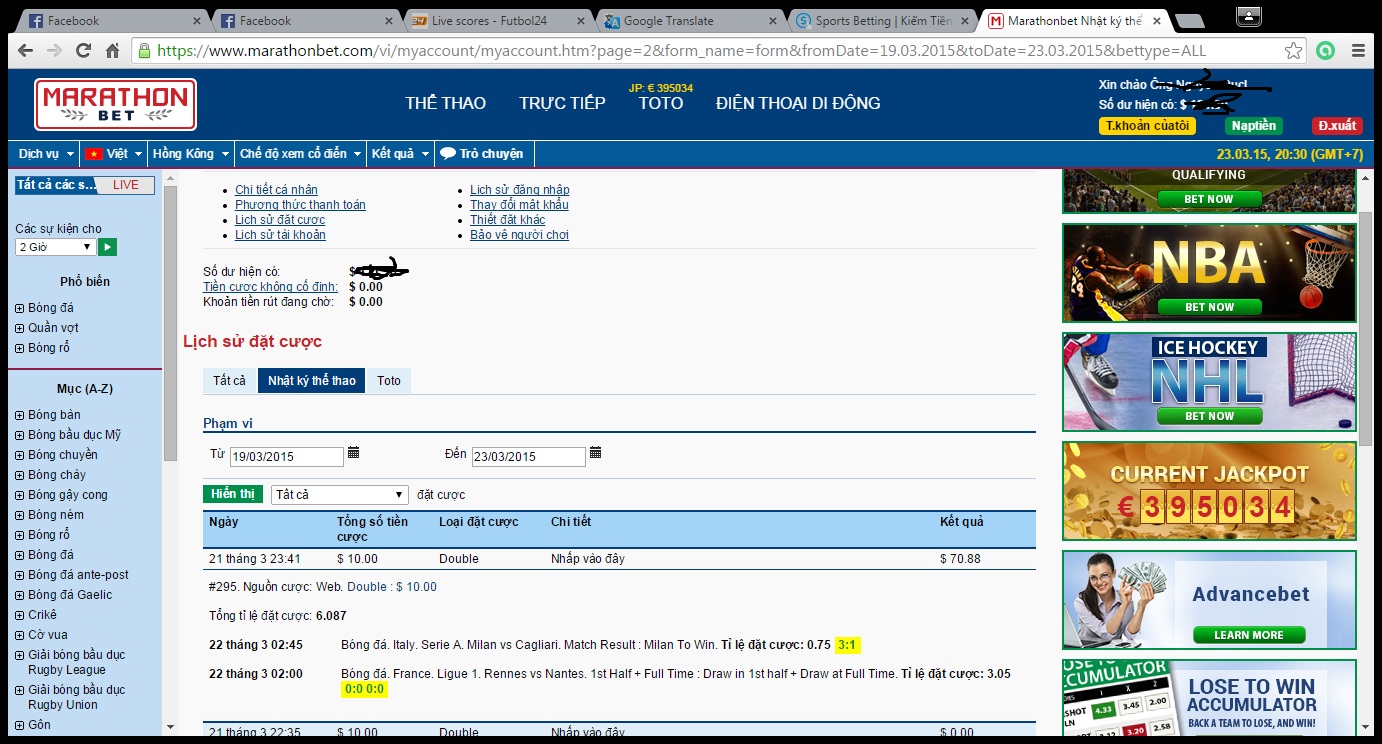Open the Tất cả bet type dropdown
Image resolution: width=1382 pixels, height=744 pixels.
(x=340, y=495)
